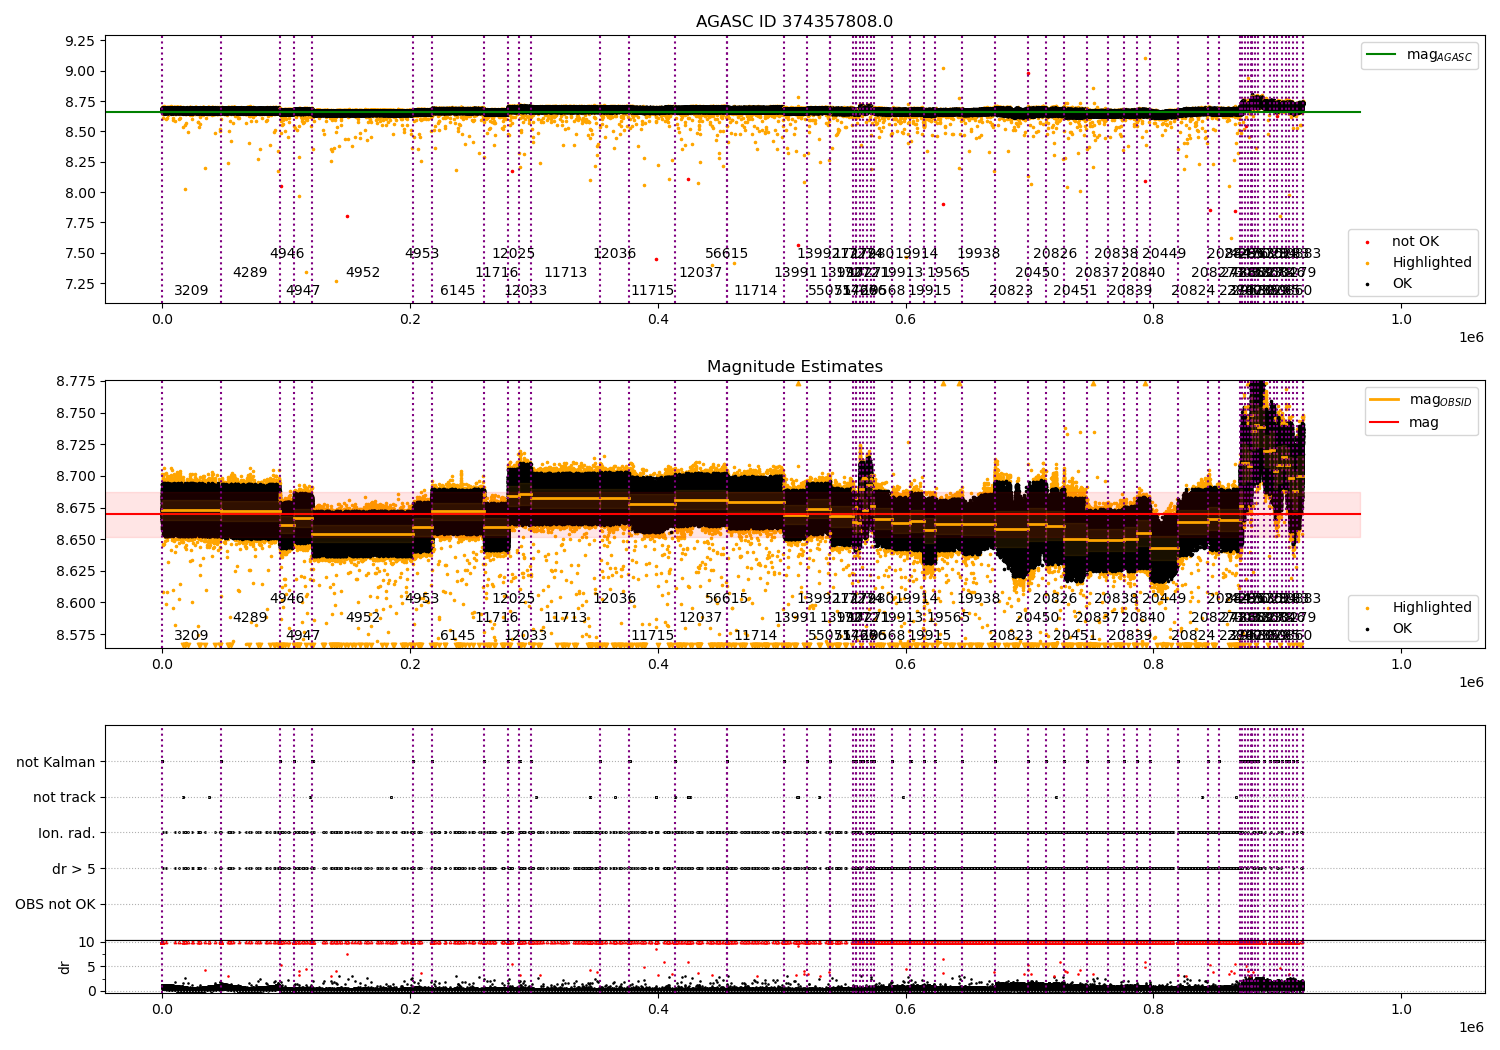Click the 'Magnitude Estimates' title
This screenshot has width=1500, height=1050.
point(795,367)
